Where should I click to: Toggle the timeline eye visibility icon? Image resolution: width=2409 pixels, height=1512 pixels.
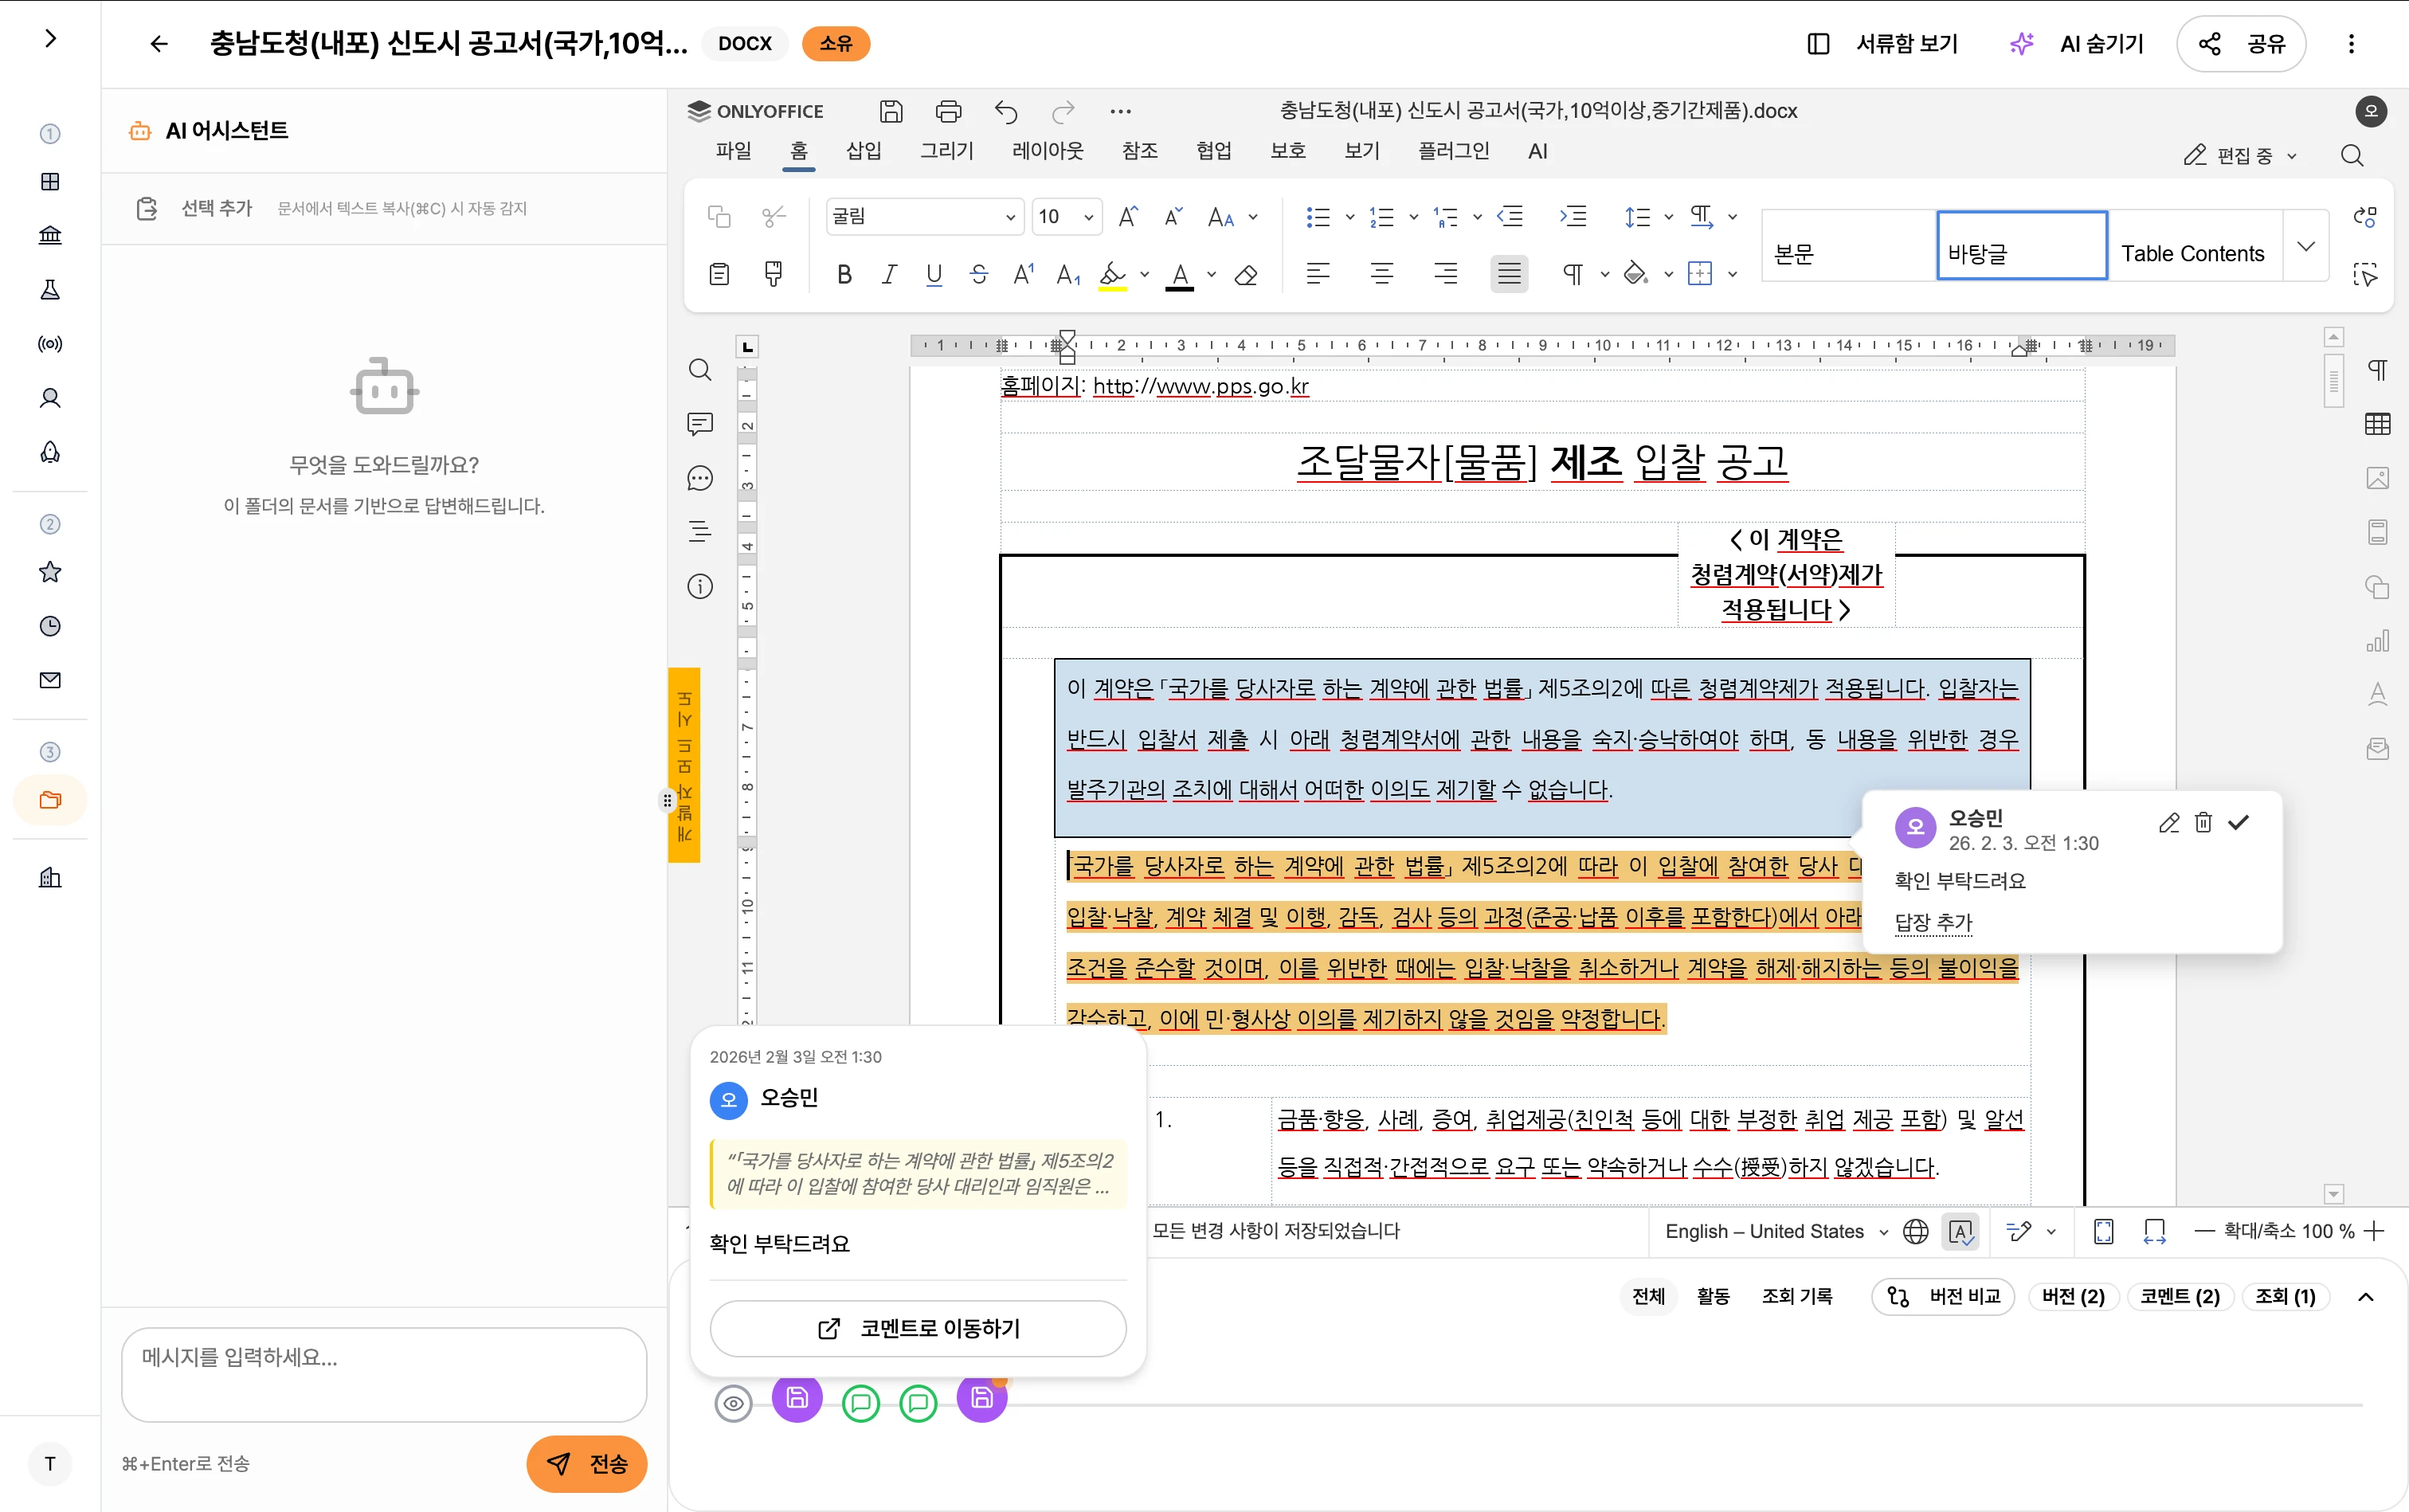pyautogui.click(x=733, y=1403)
